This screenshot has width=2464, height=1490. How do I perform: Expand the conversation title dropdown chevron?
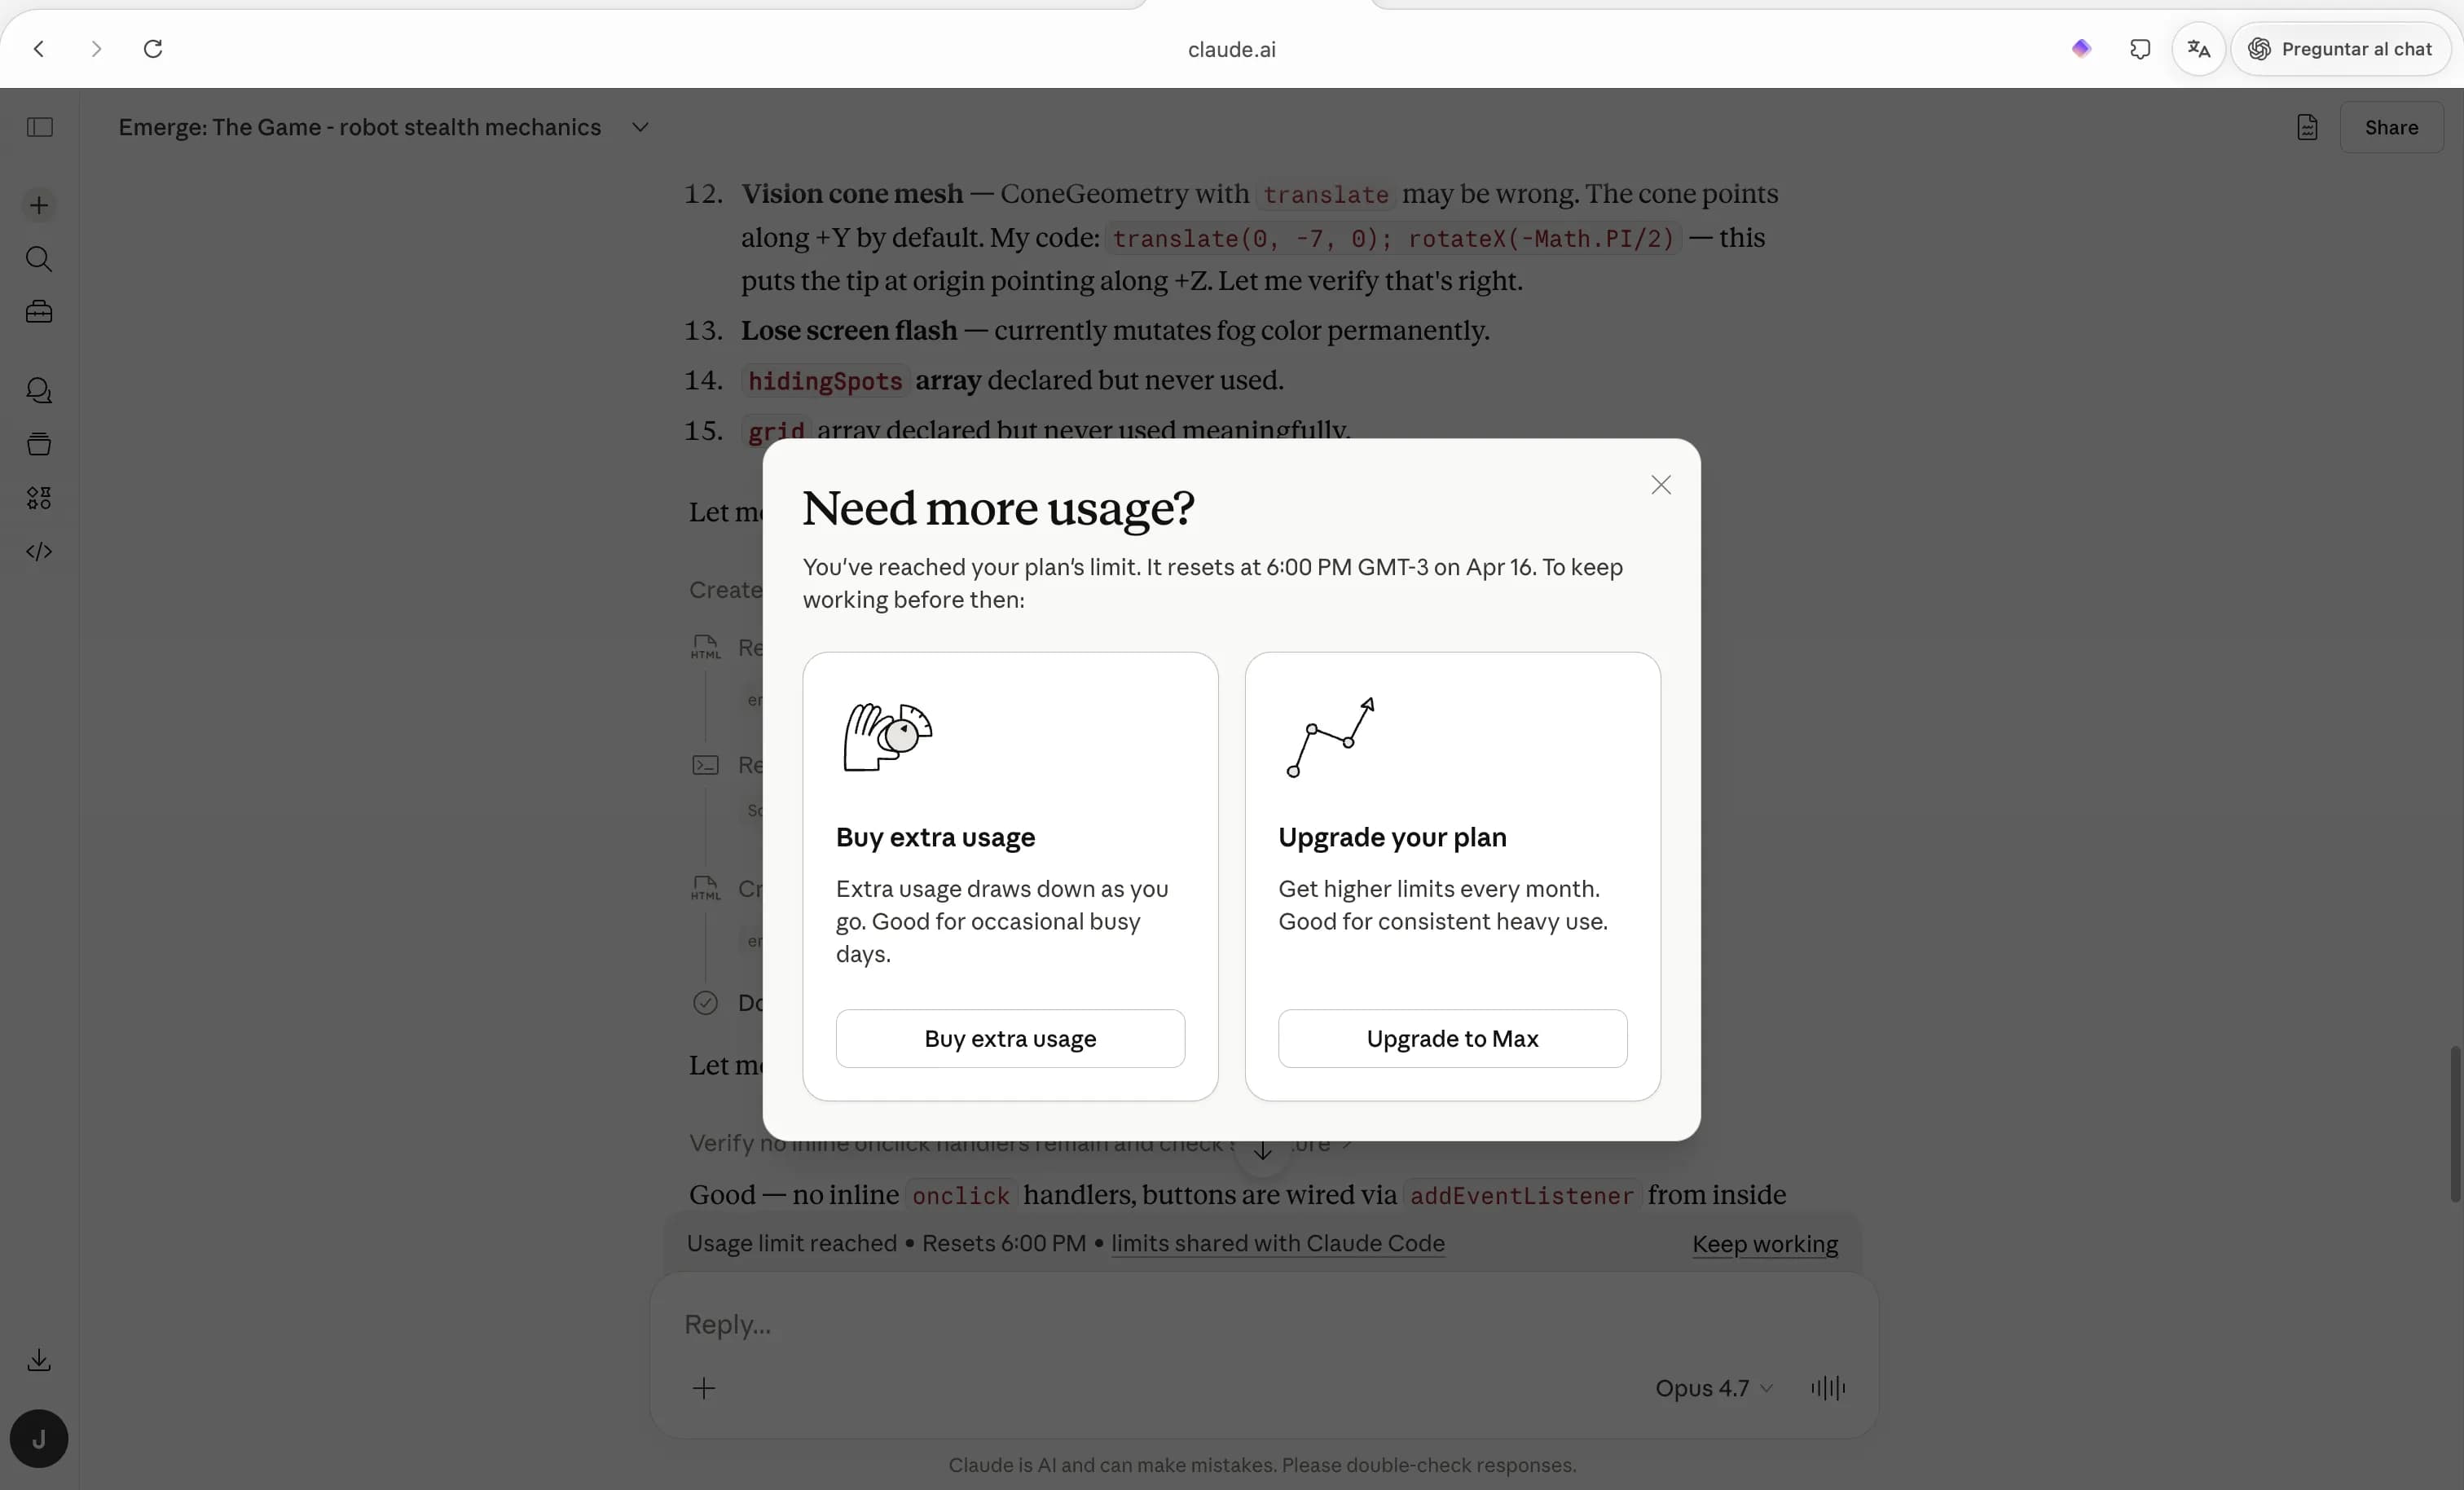[641, 127]
